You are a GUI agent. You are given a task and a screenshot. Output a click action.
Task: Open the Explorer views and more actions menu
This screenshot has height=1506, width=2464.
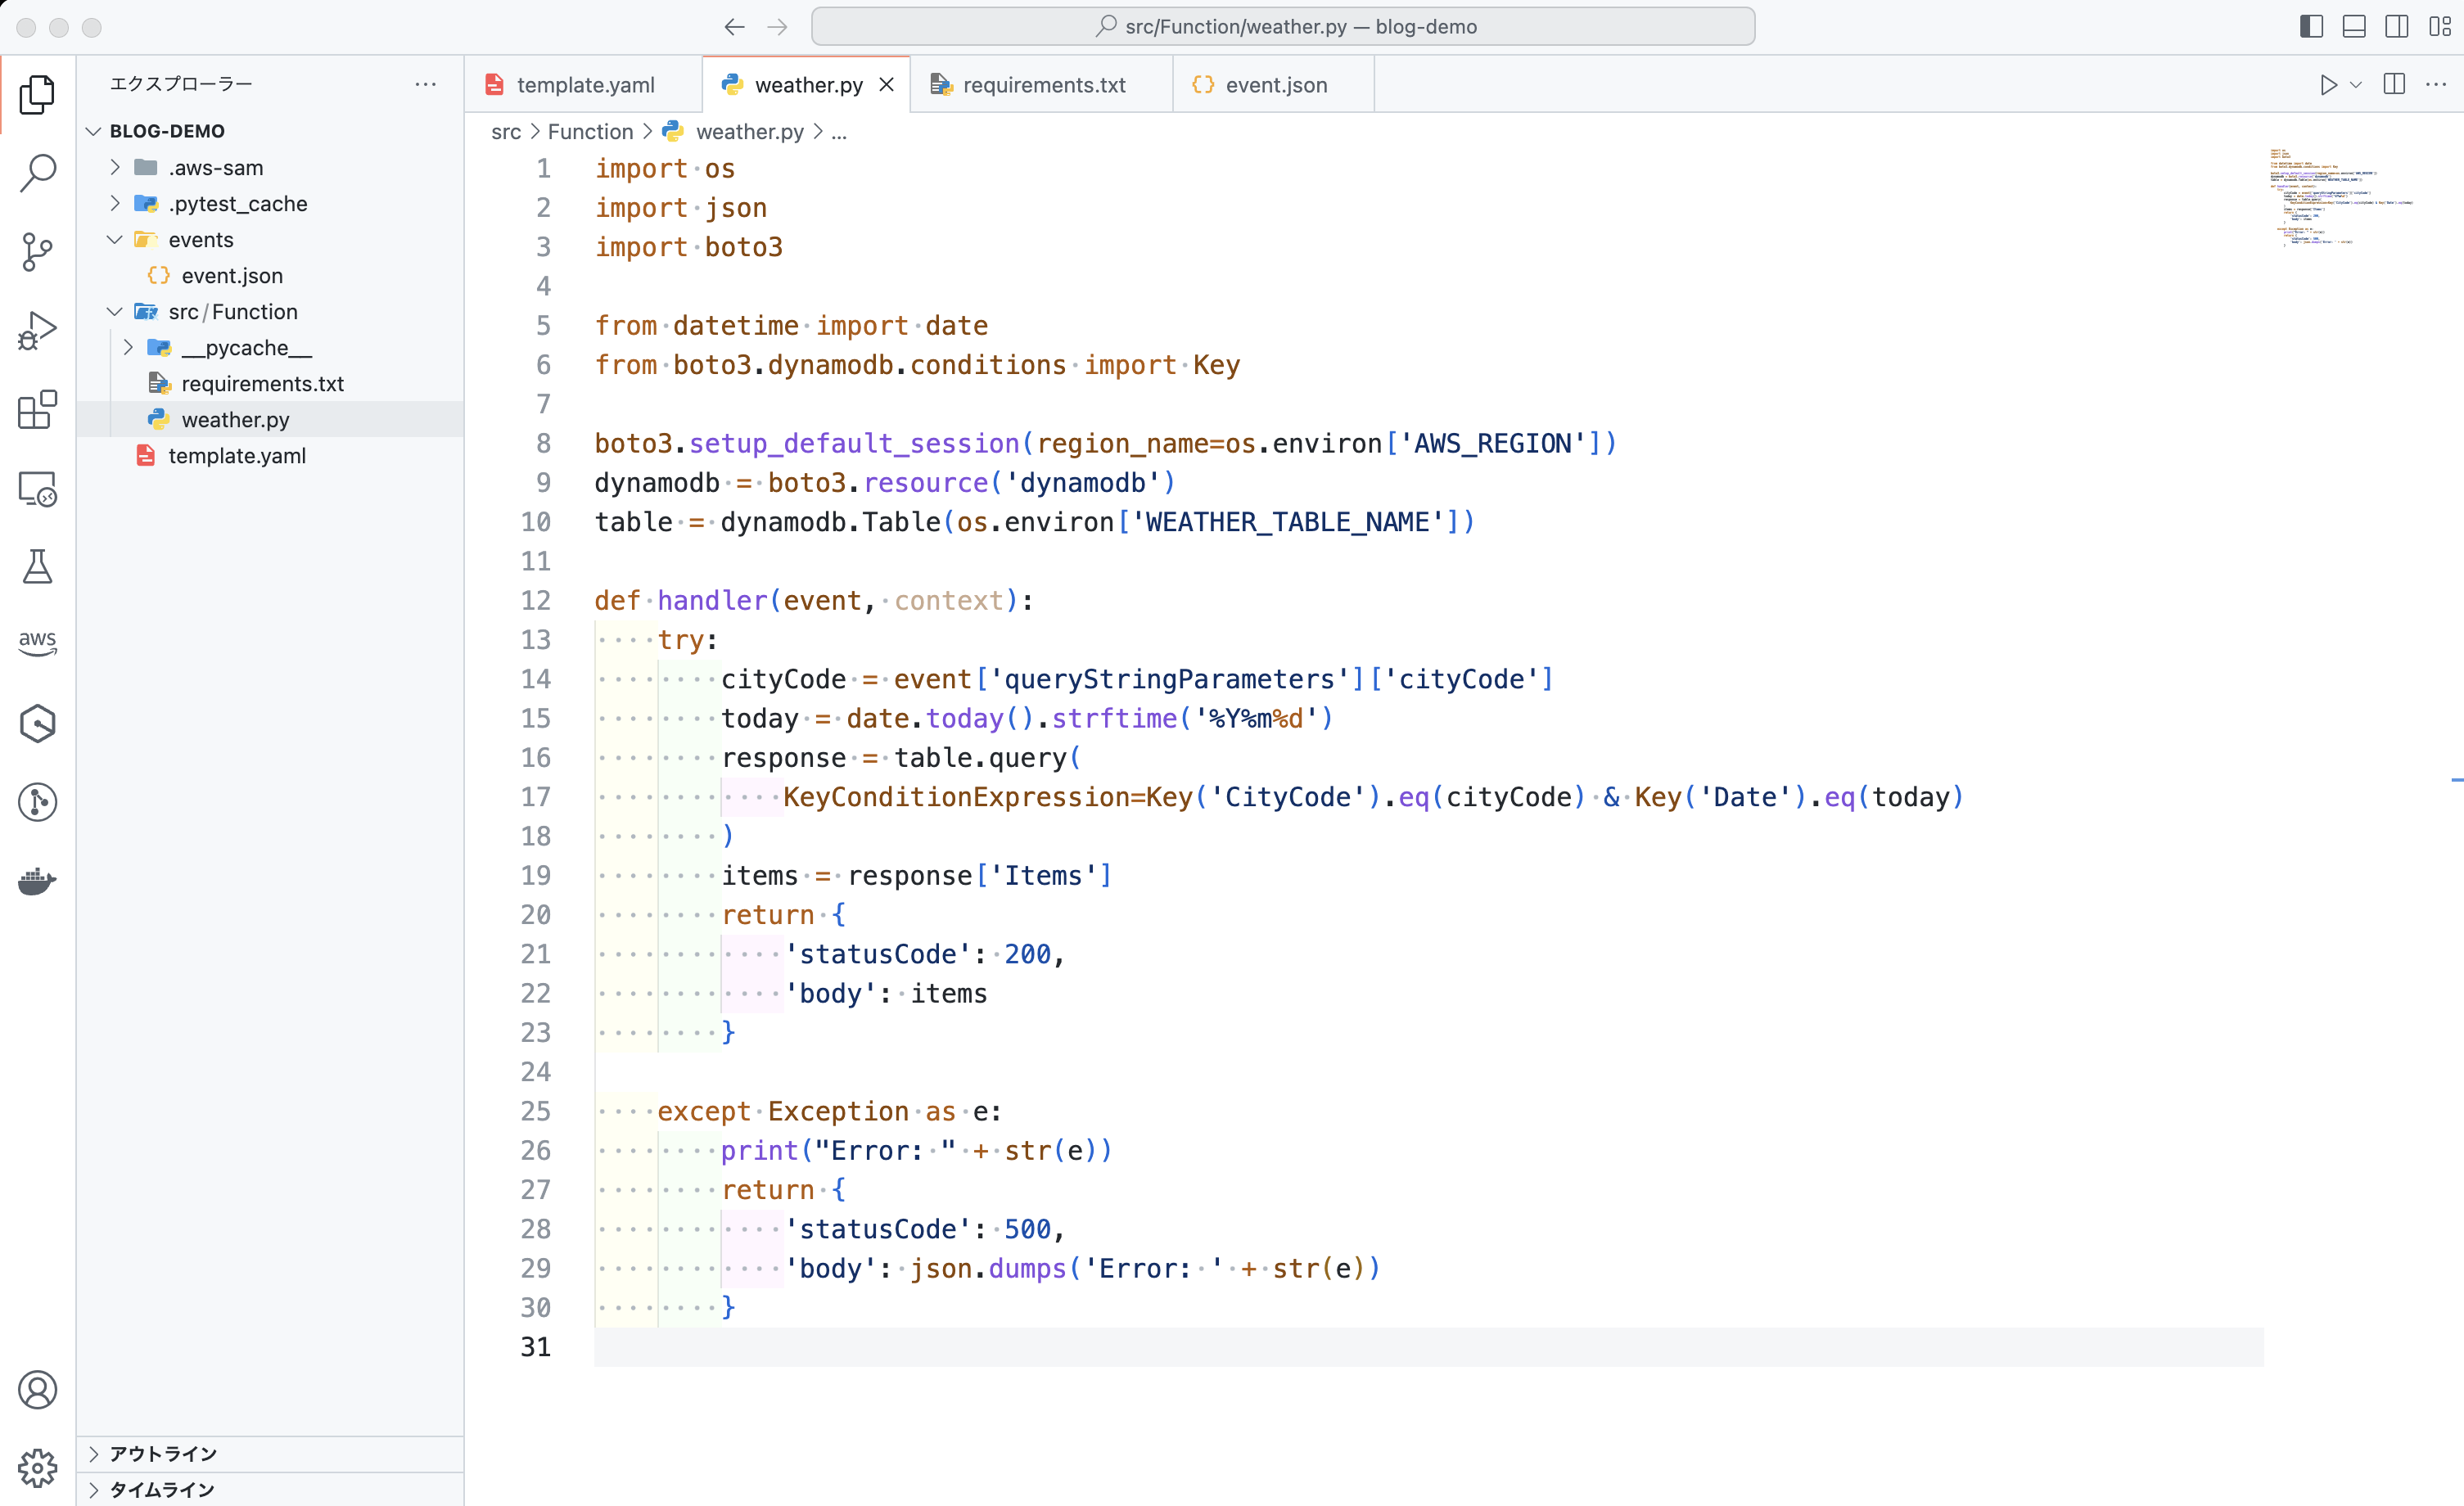point(426,84)
